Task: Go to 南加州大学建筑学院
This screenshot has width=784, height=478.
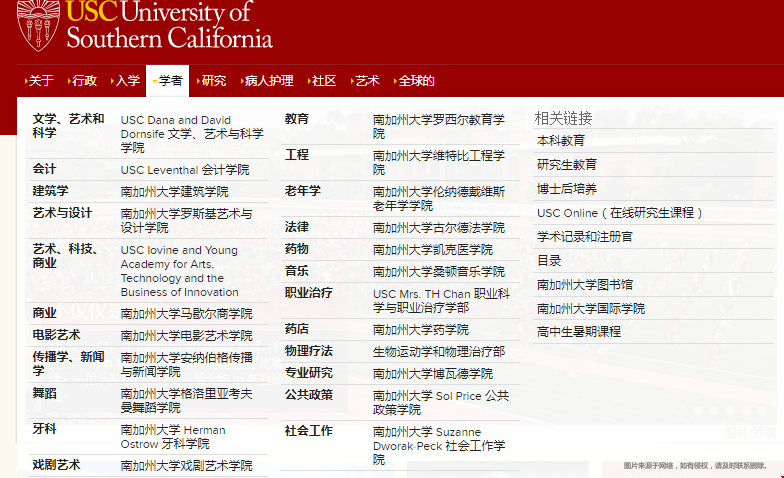Action: pos(174,192)
